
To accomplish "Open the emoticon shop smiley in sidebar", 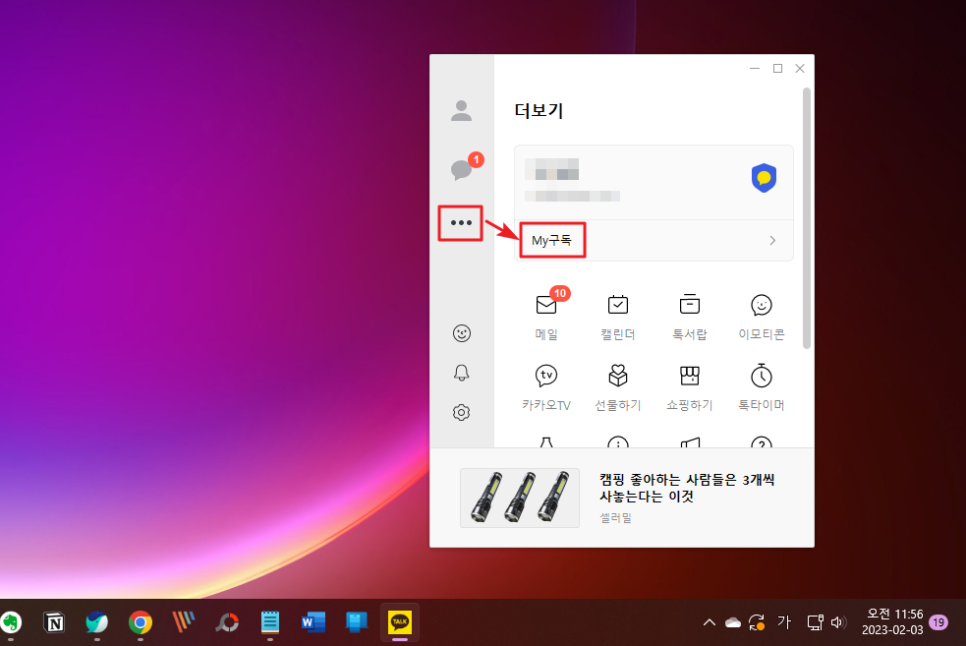I will click(x=461, y=333).
